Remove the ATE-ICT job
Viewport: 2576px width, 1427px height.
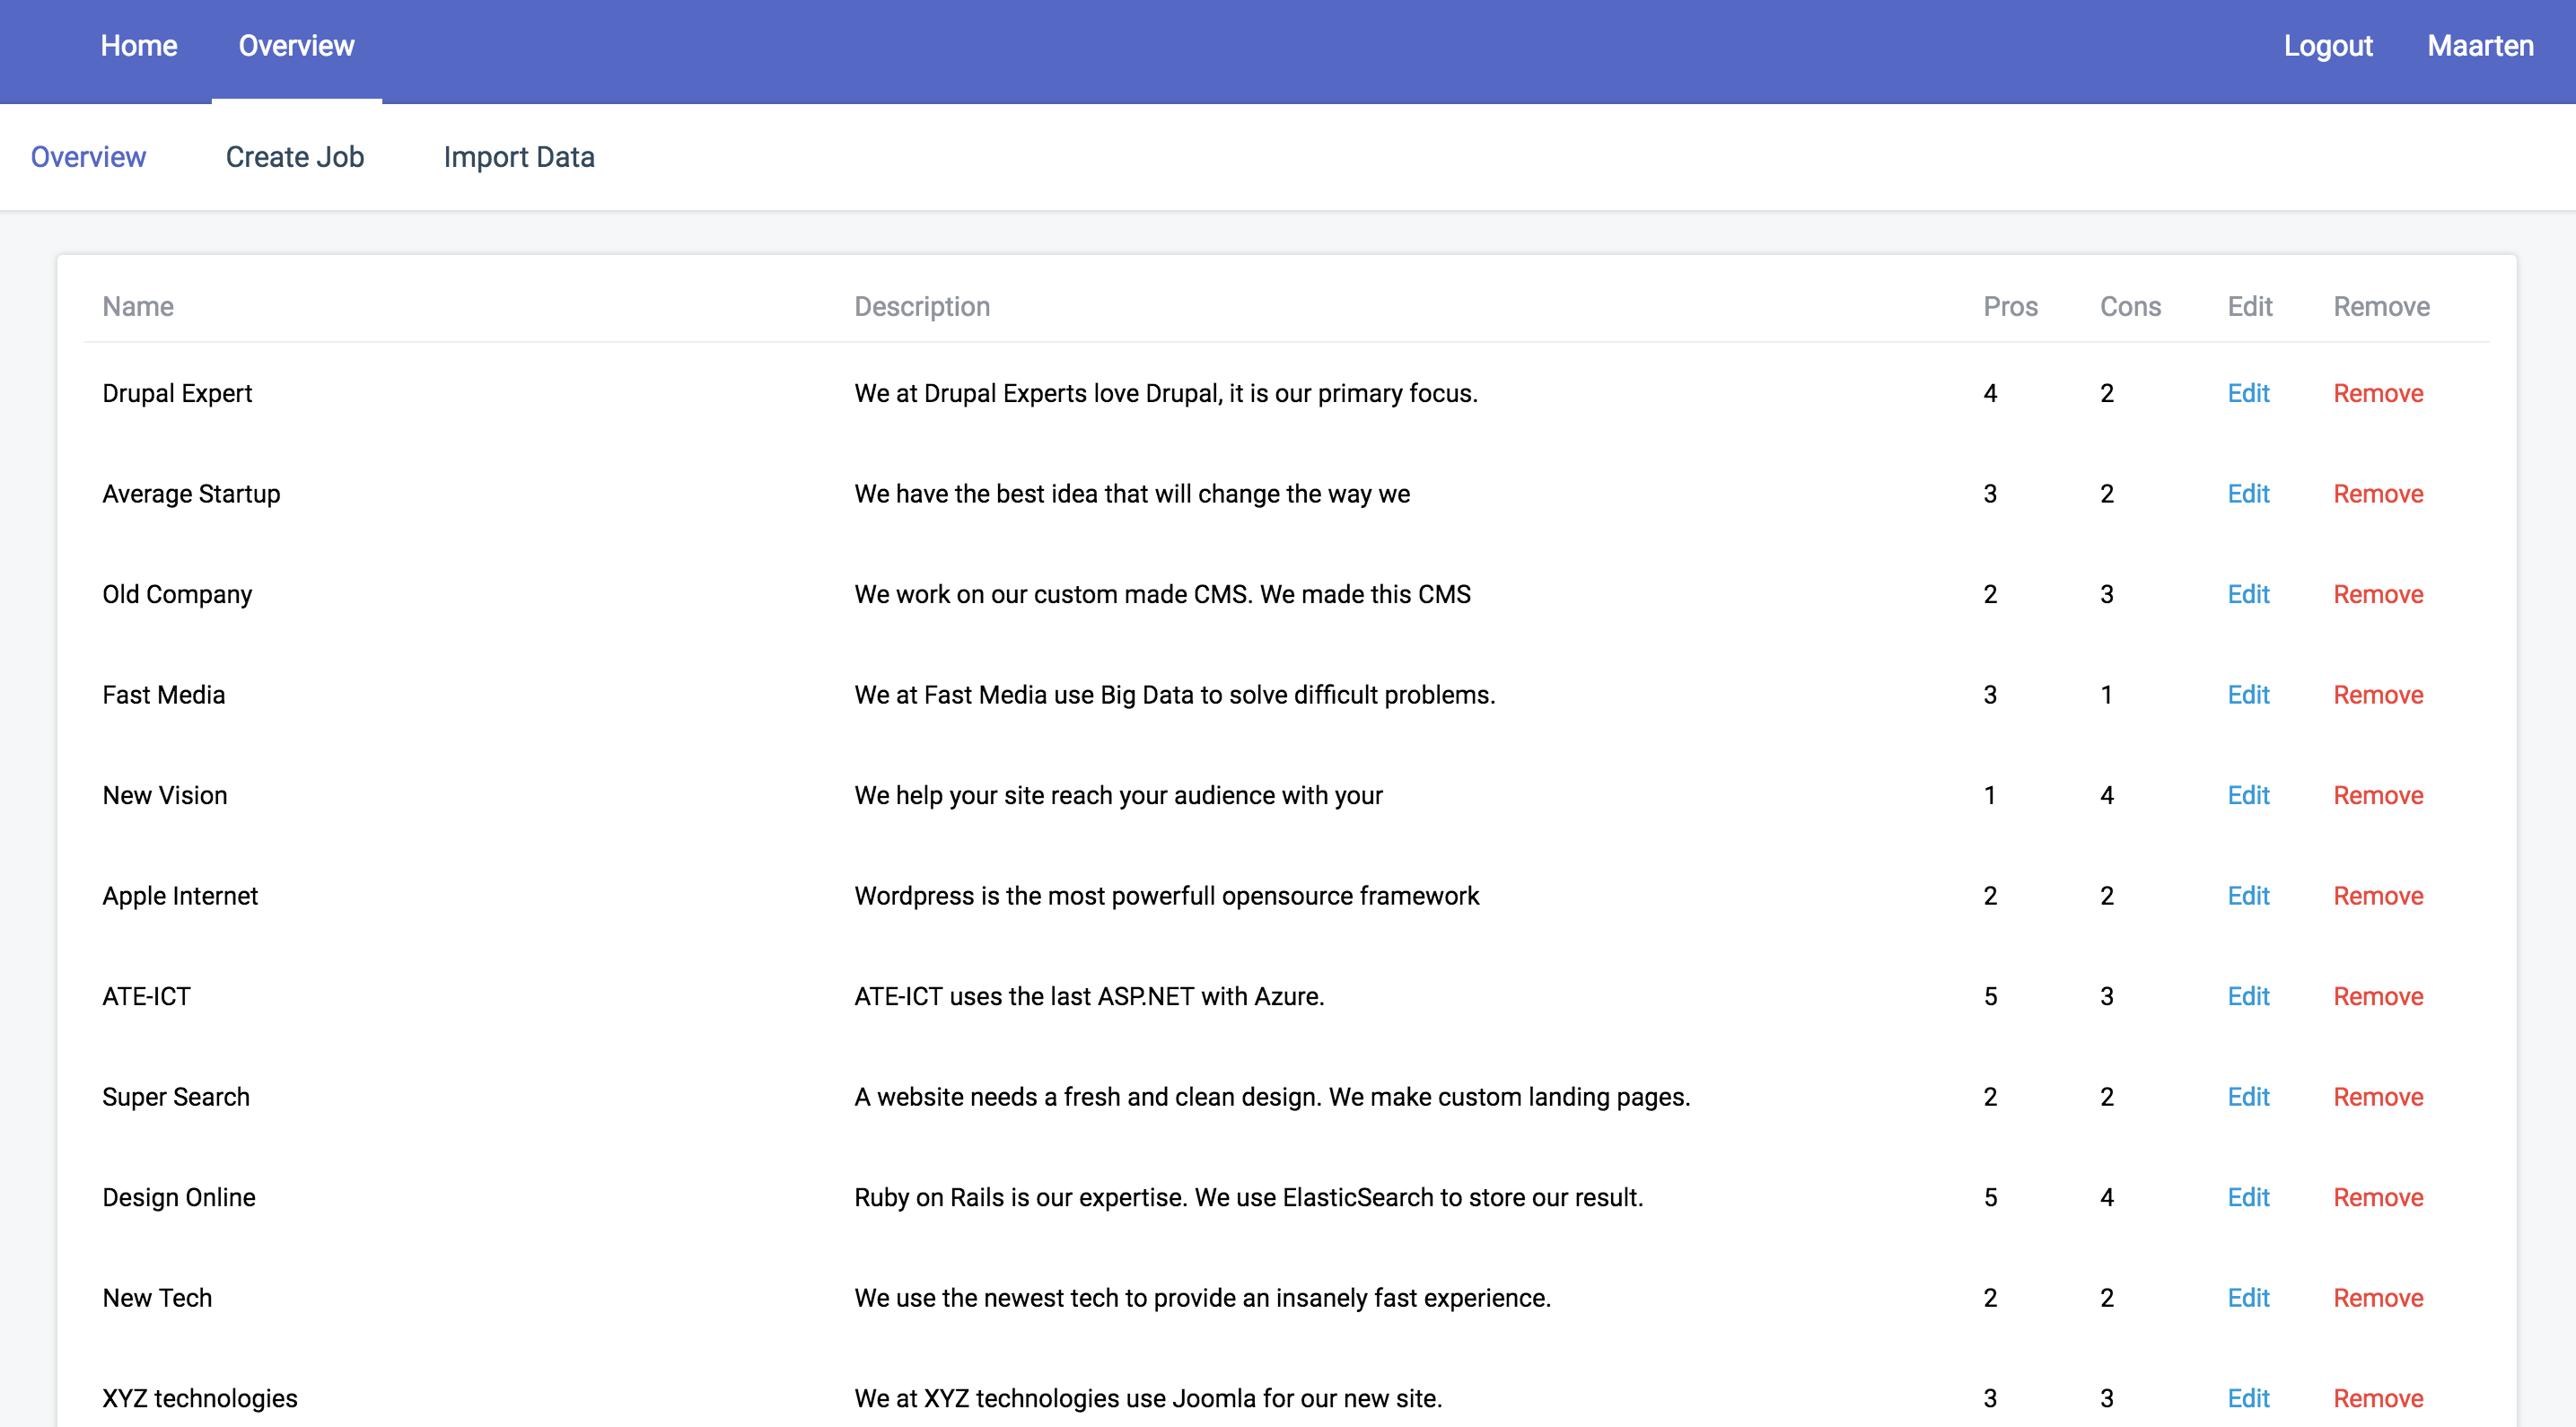[x=2377, y=996]
